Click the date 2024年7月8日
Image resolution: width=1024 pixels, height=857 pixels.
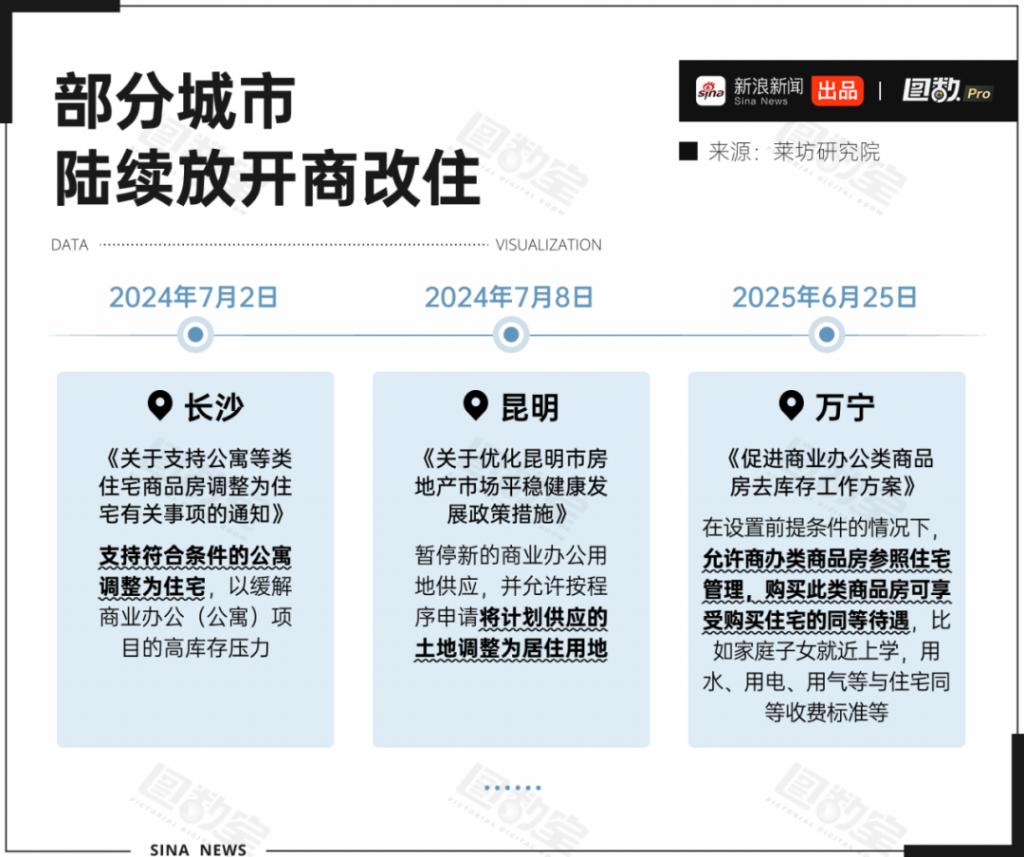(509, 297)
